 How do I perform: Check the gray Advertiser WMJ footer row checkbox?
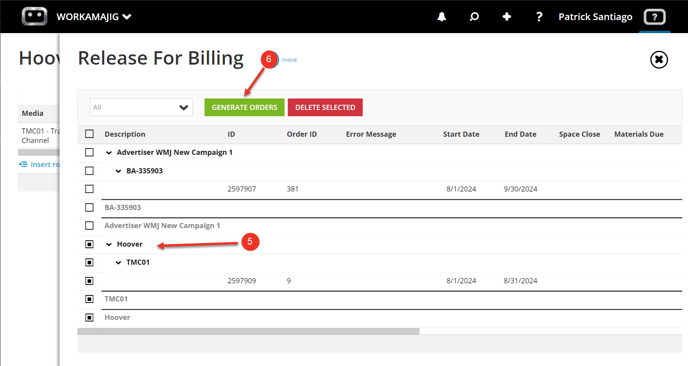[x=89, y=226]
